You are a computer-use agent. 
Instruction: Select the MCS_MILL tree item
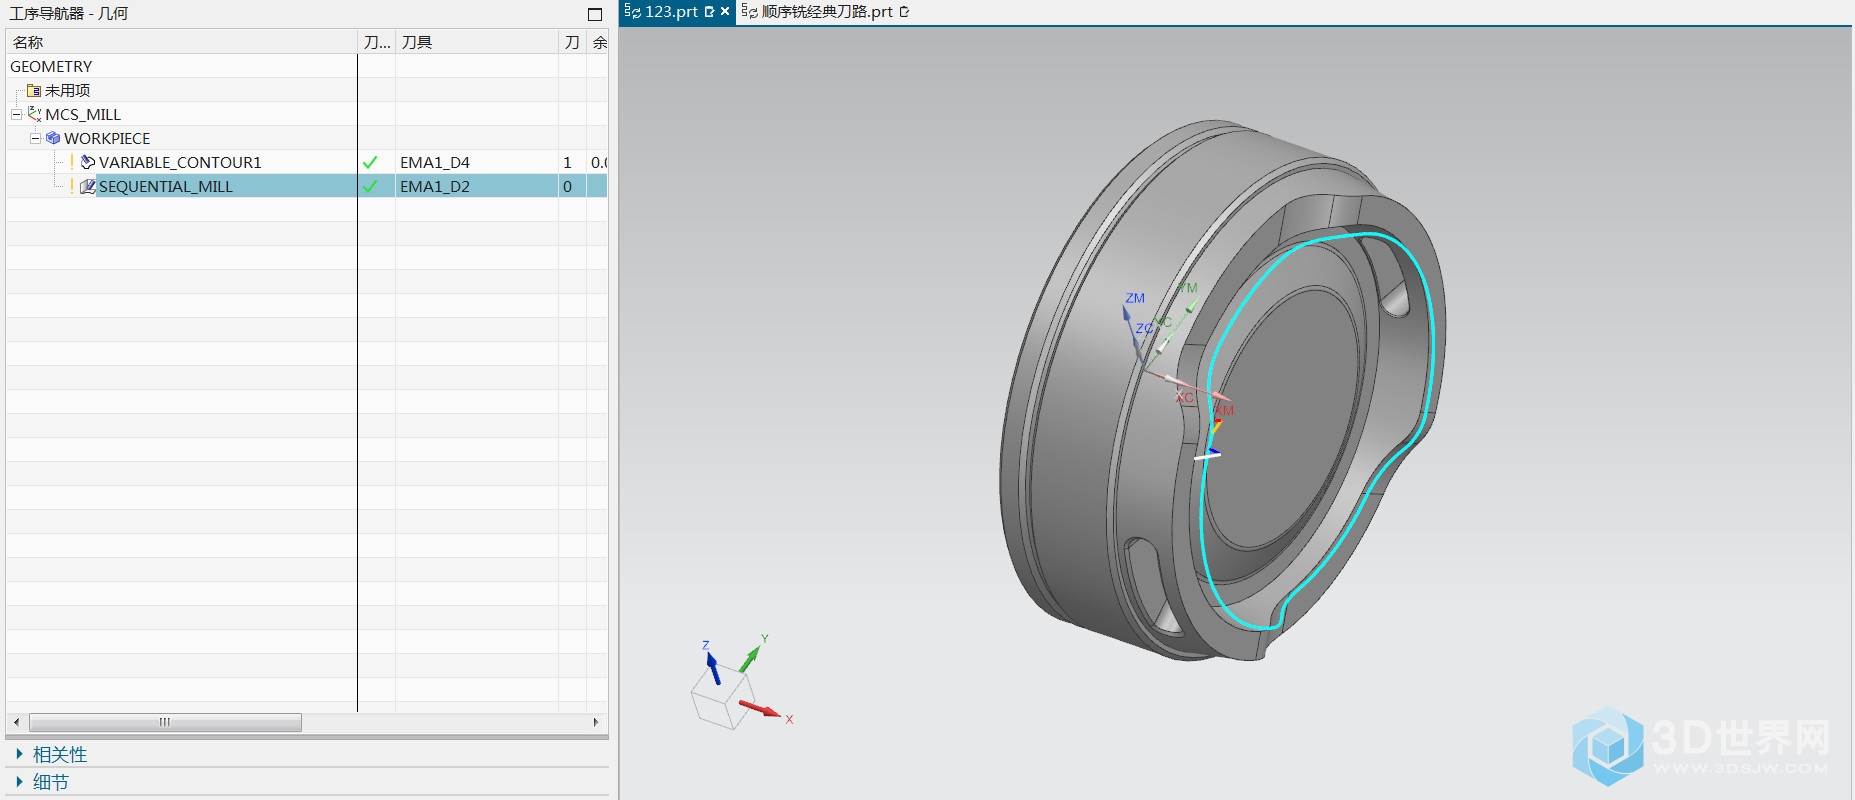(x=83, y=114)
